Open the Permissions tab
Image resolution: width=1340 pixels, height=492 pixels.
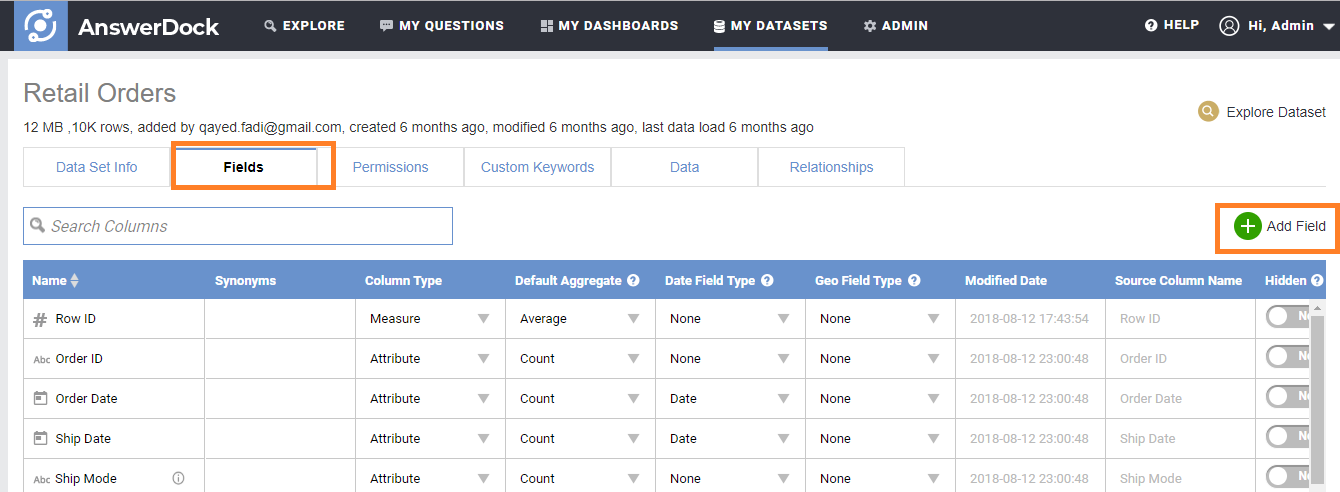pos(391,167)
